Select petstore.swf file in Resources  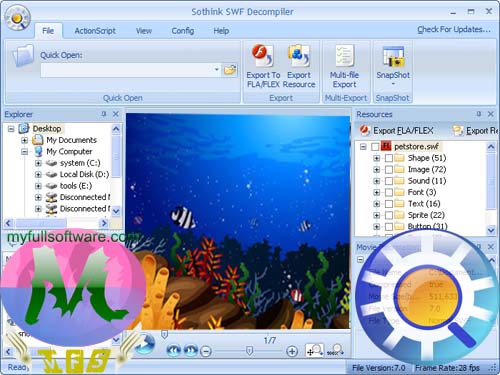416,146
